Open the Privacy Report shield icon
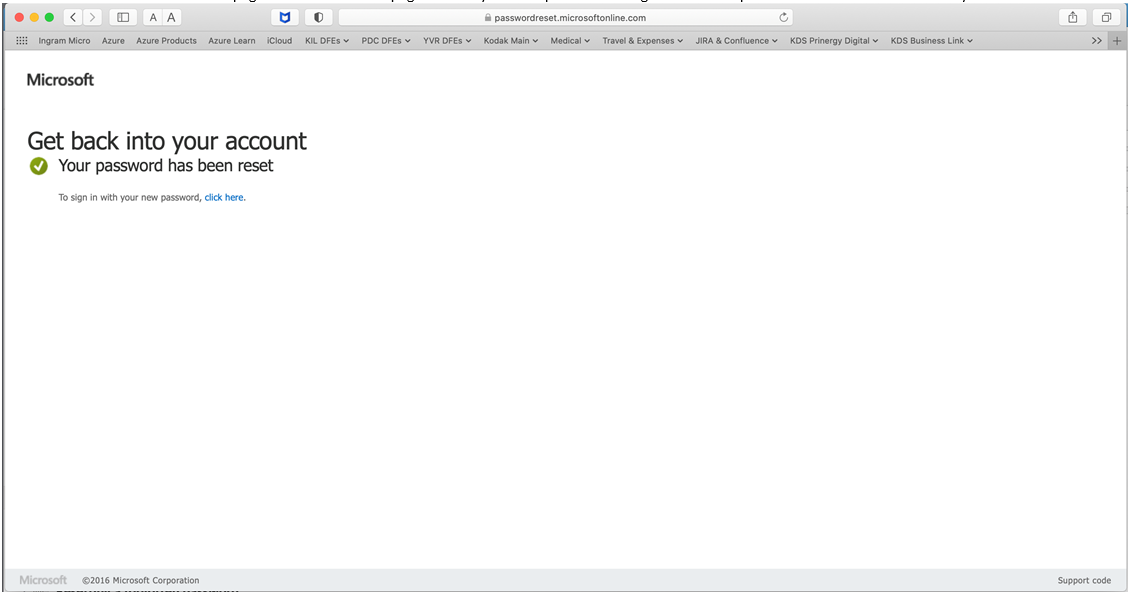The height and width of the screenshot is (596, 1131). click(319, 17)
